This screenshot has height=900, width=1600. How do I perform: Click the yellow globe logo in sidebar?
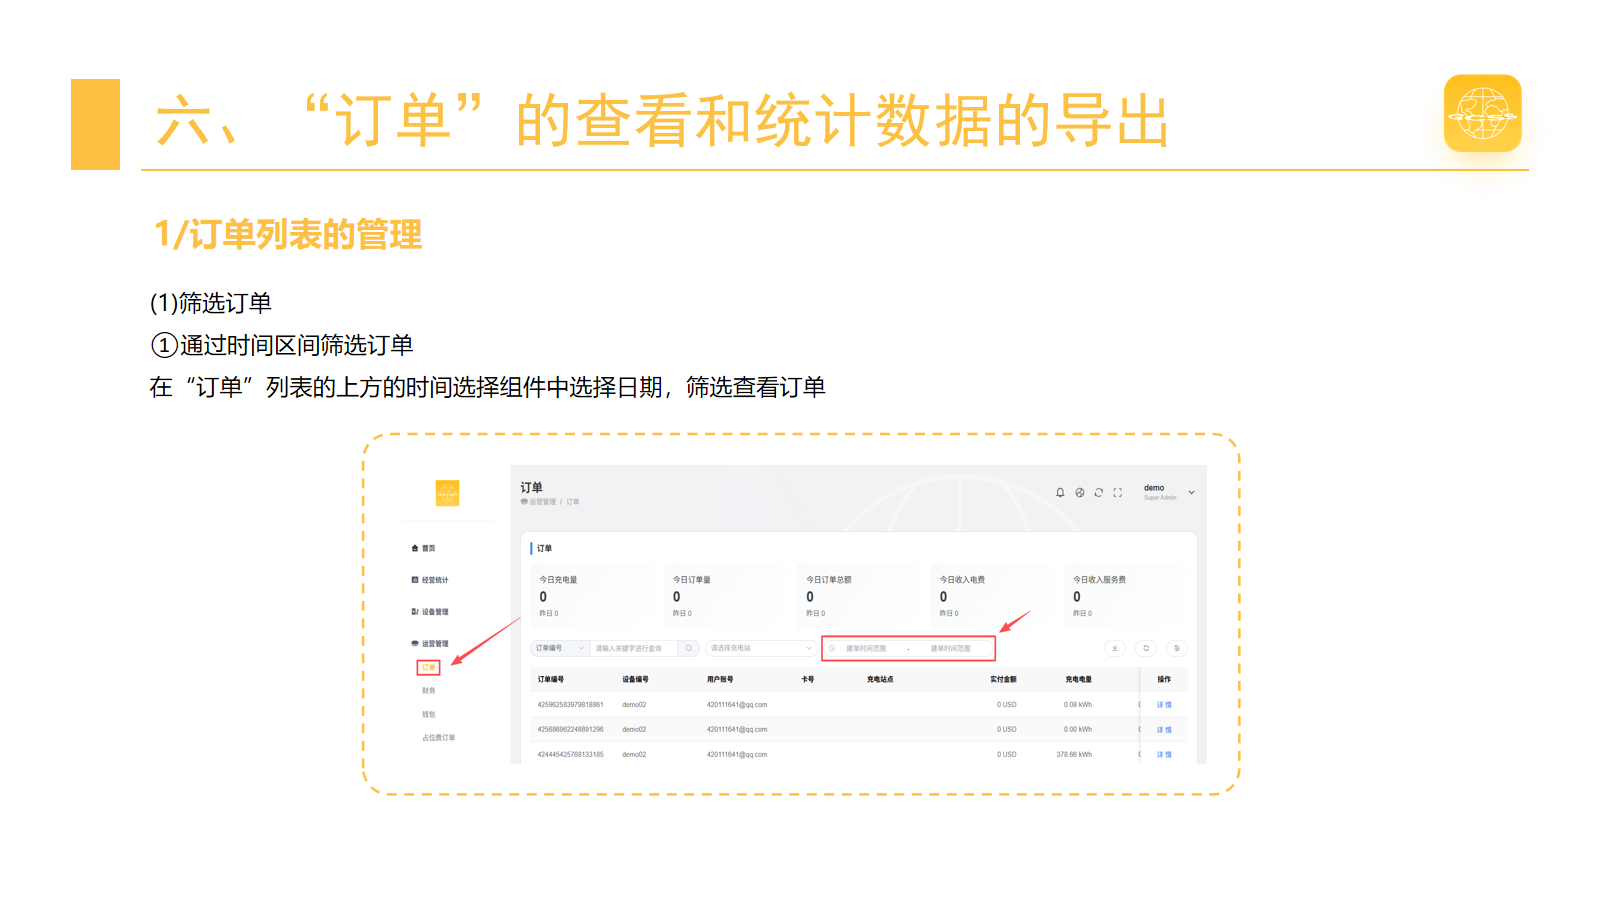click(447, 493)
